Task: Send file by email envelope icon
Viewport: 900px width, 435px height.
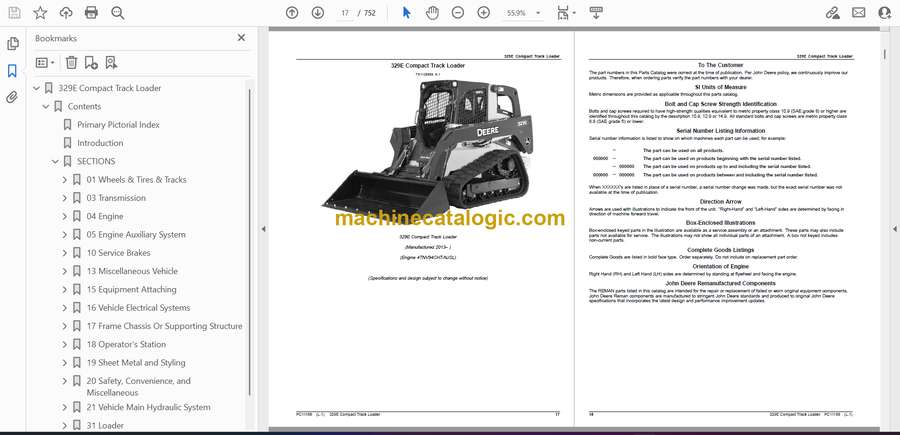Action: 859,13
